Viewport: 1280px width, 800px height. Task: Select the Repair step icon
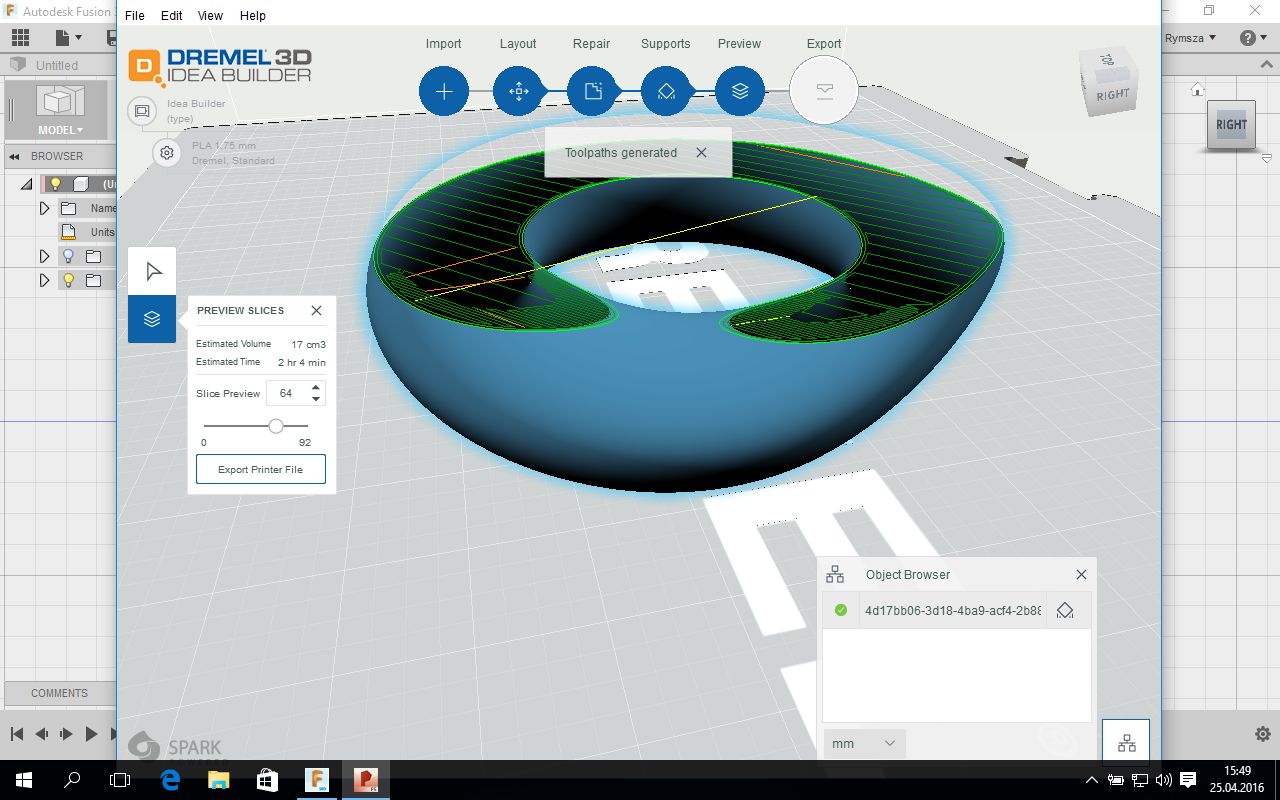click(592, 91)
